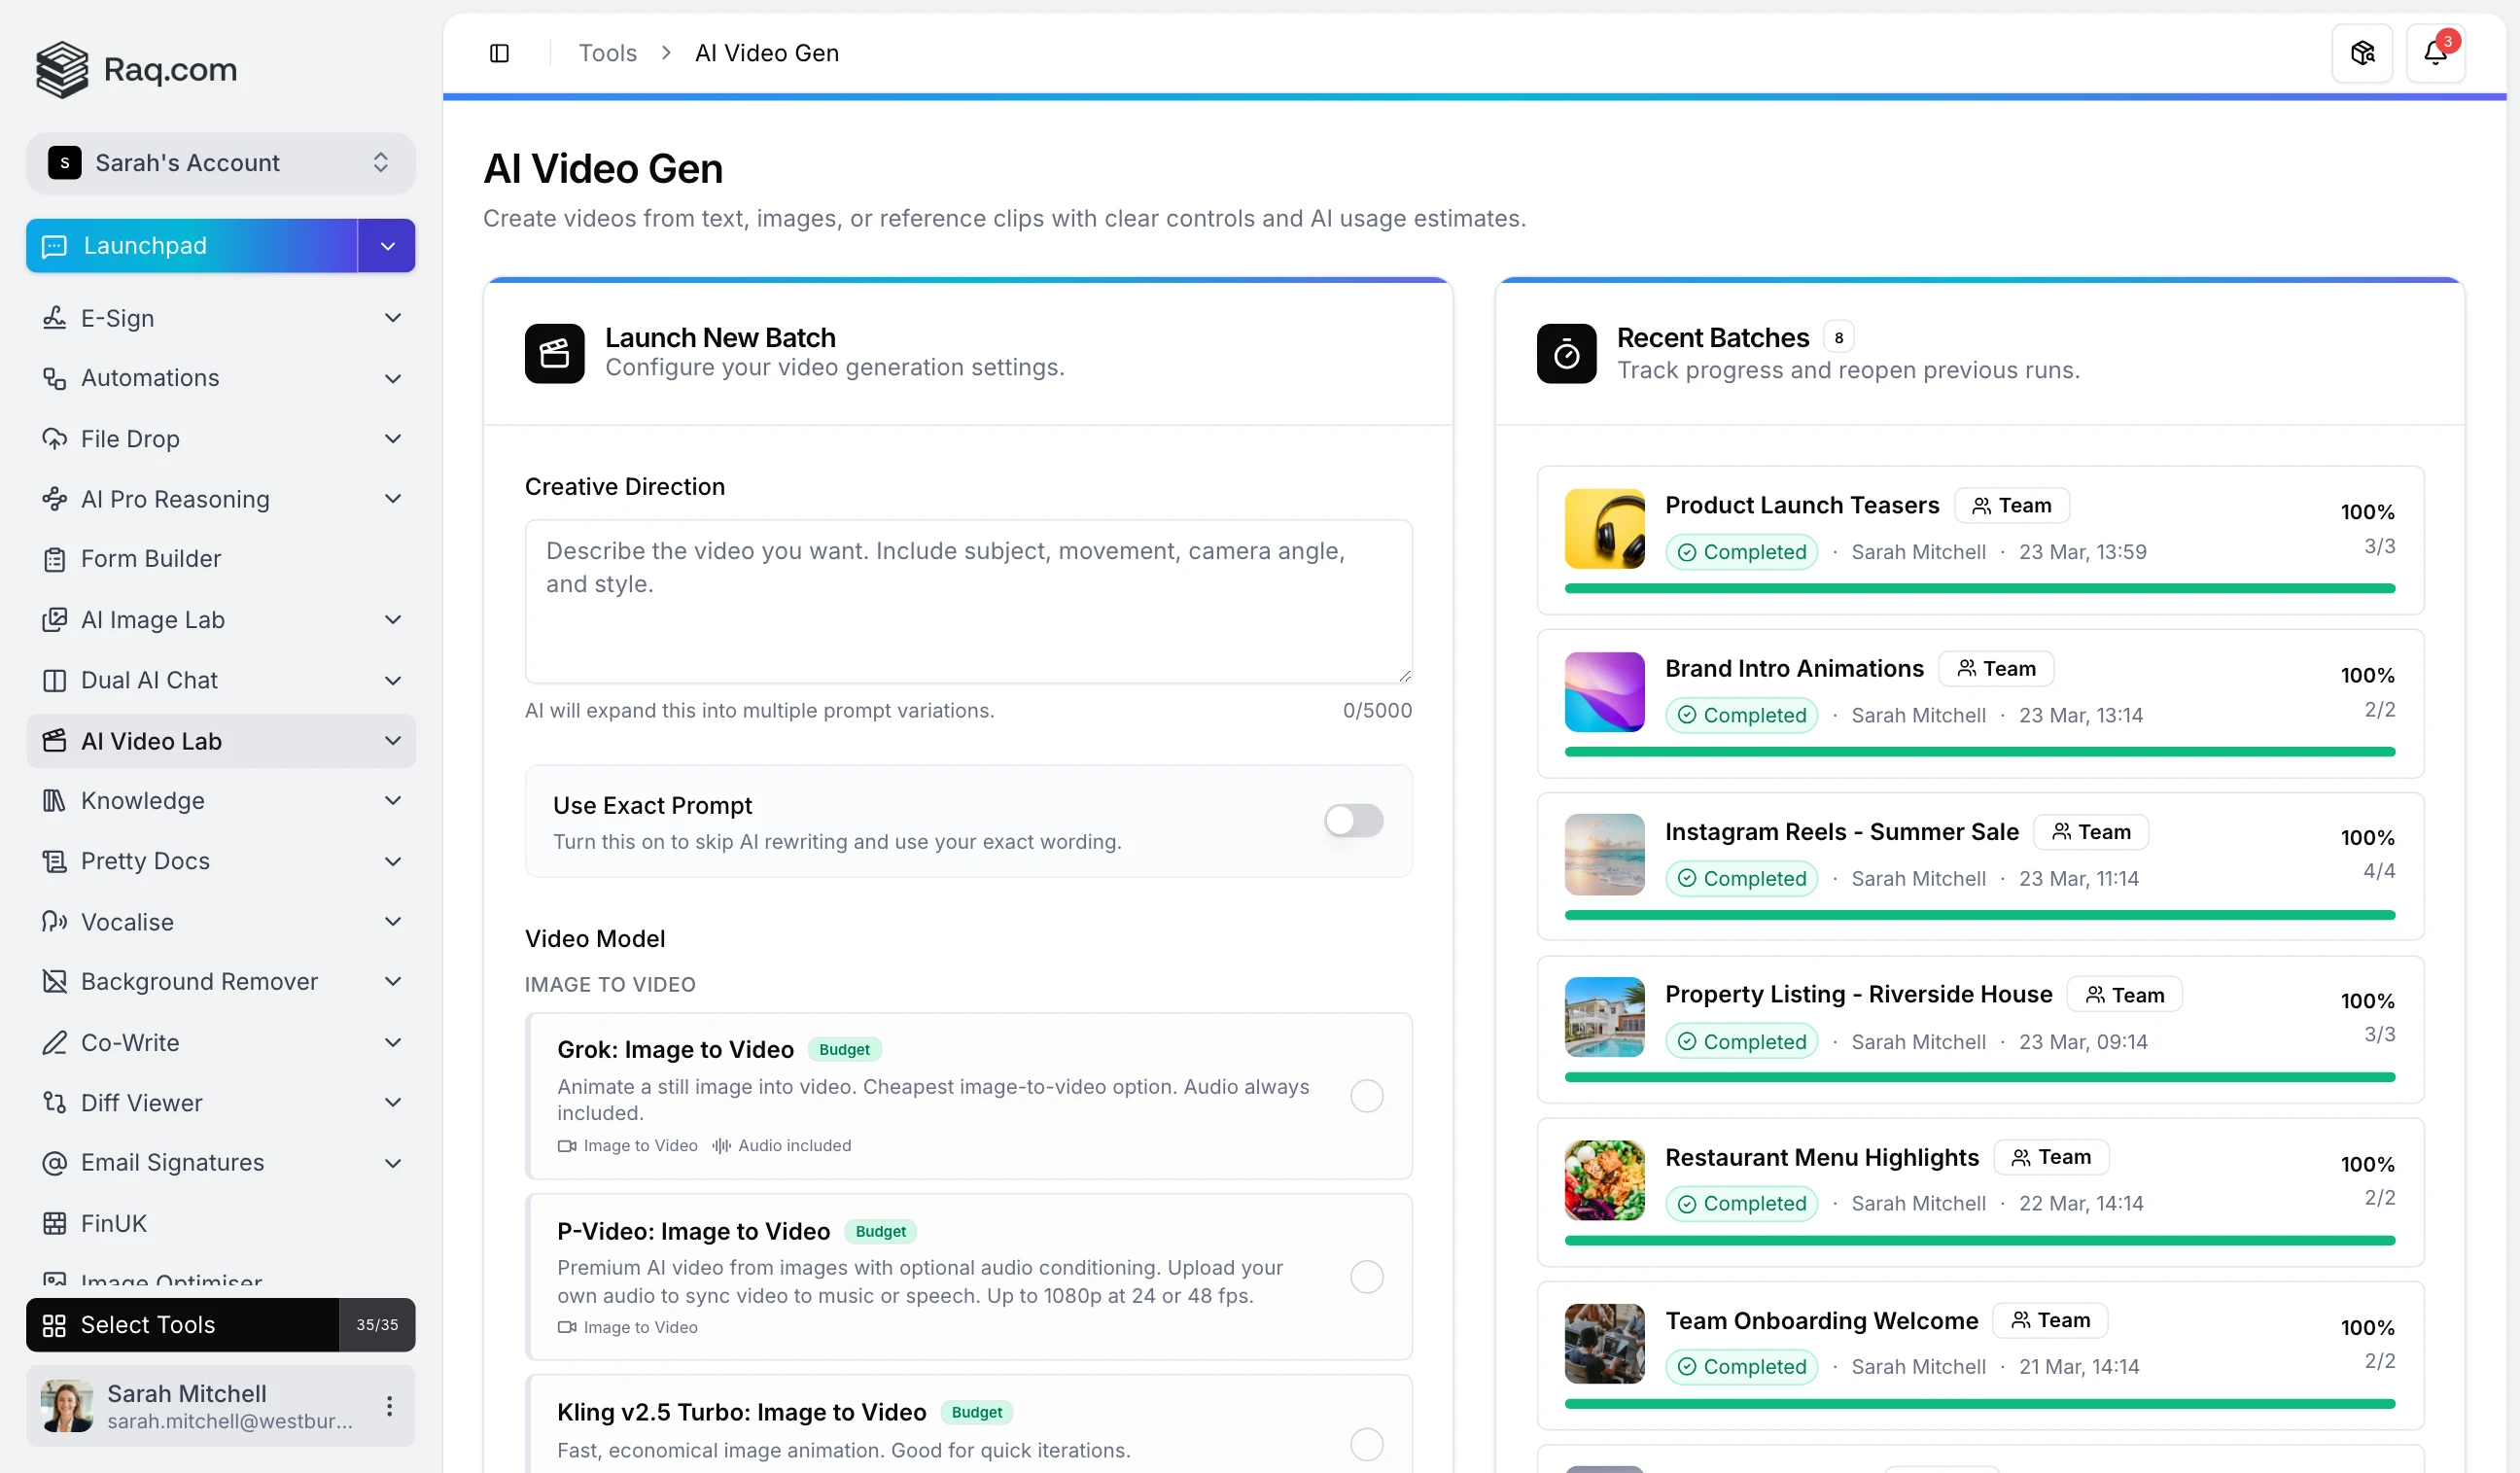Click the Team badge on Product Launch Teasers
The width and height of the screenshot is (2520, 1473).
coord(2011,505)
